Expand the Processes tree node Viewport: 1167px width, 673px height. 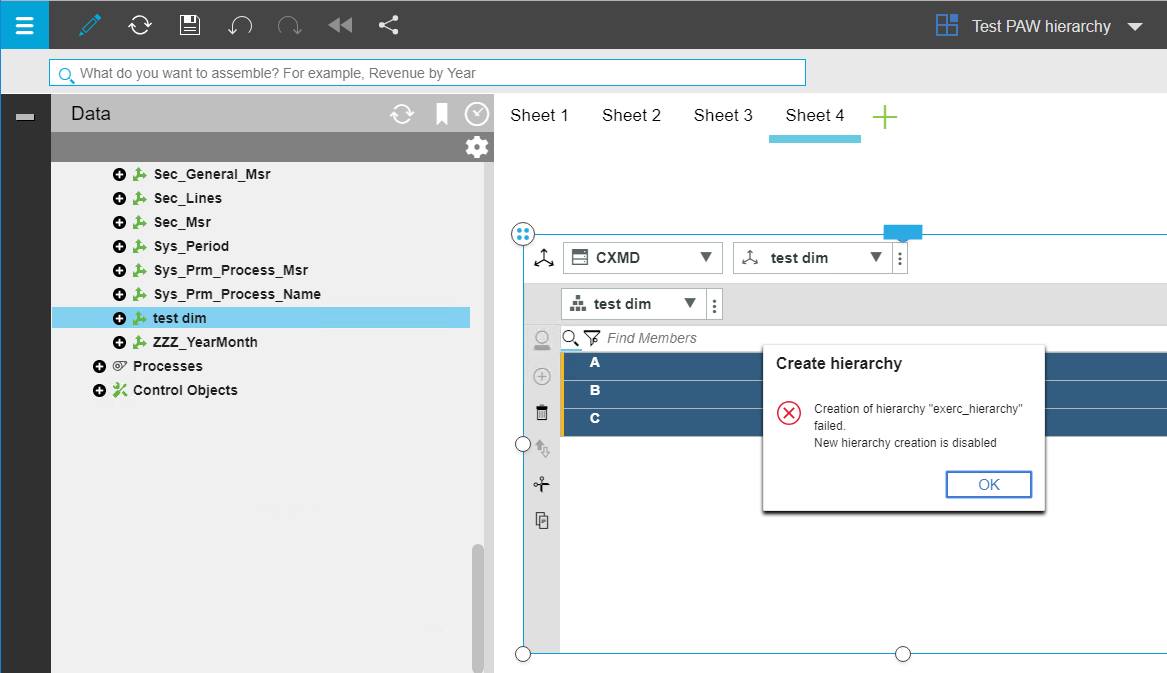99,366
